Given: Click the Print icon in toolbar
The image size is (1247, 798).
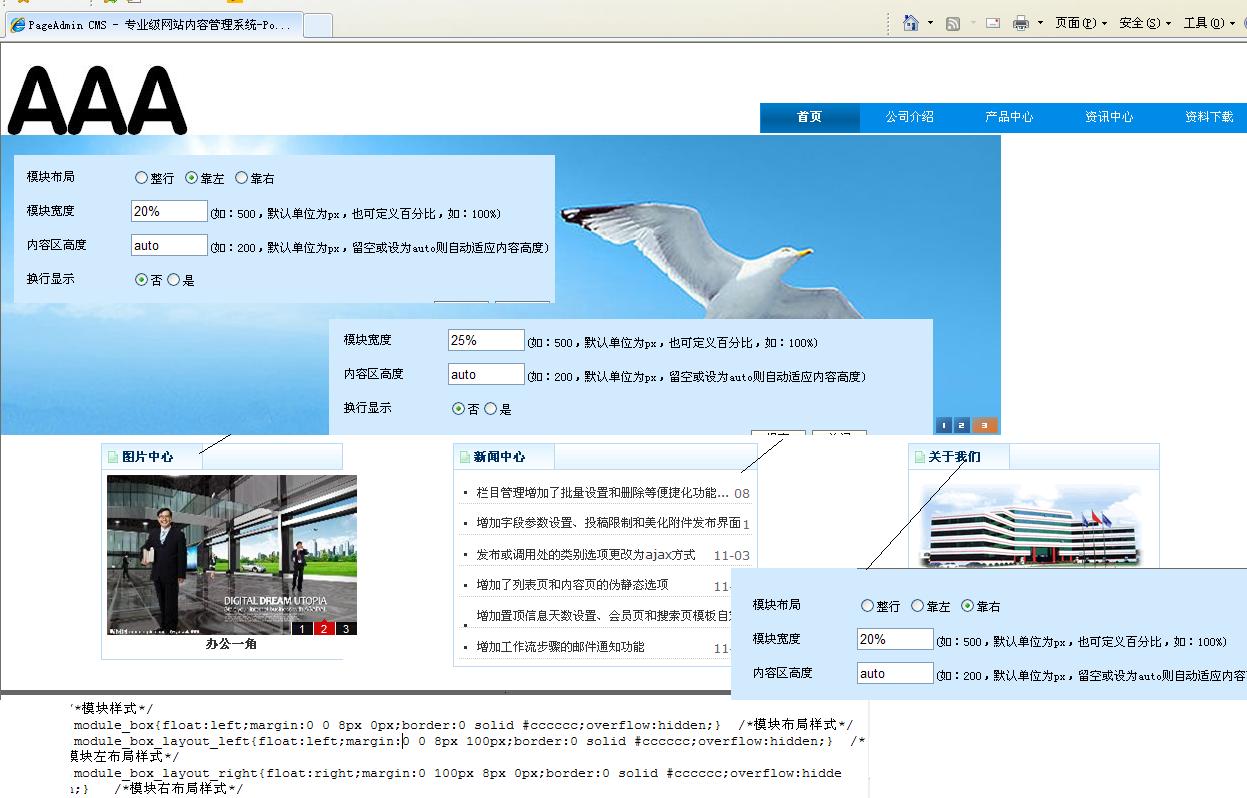Looking at the screenshot, I should 1021,23.
